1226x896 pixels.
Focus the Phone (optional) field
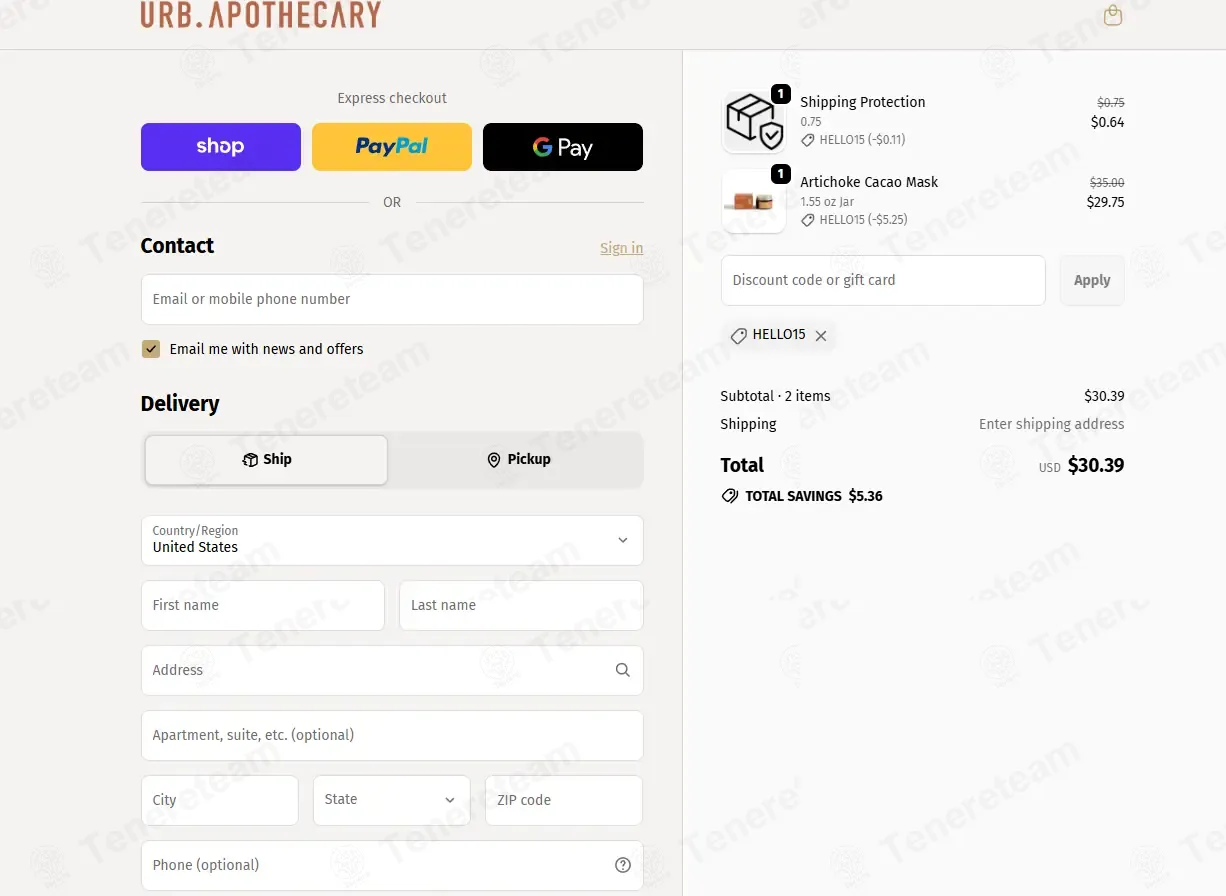392,865
